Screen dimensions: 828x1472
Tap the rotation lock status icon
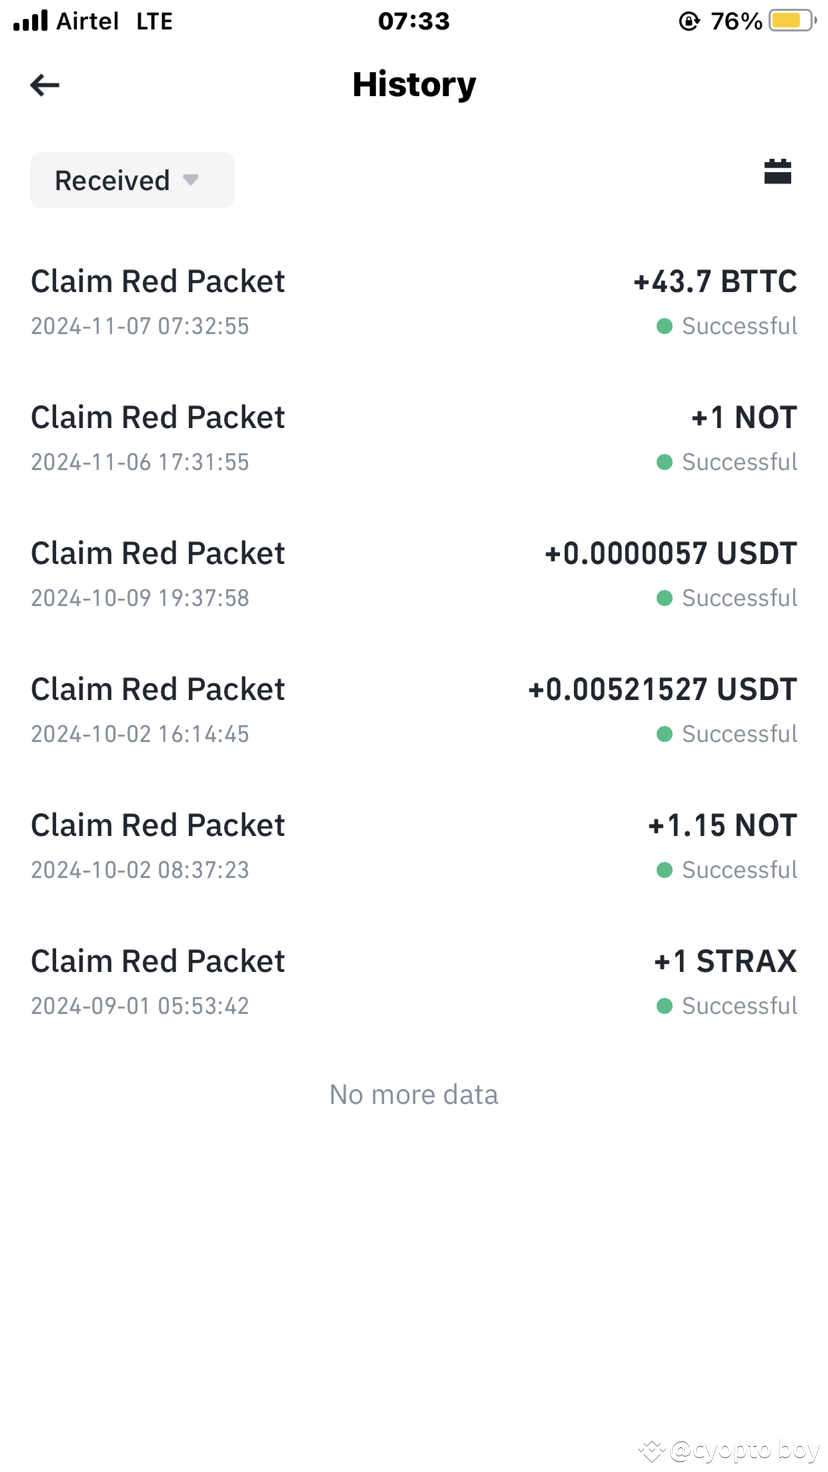689,21
